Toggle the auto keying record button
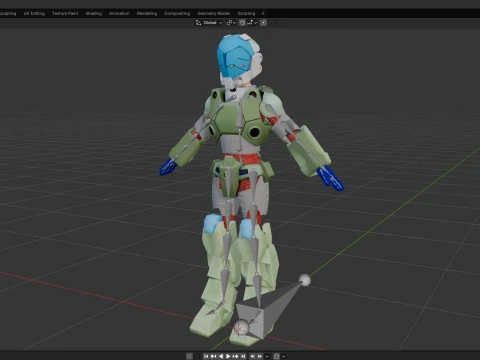 pos(189,356)
